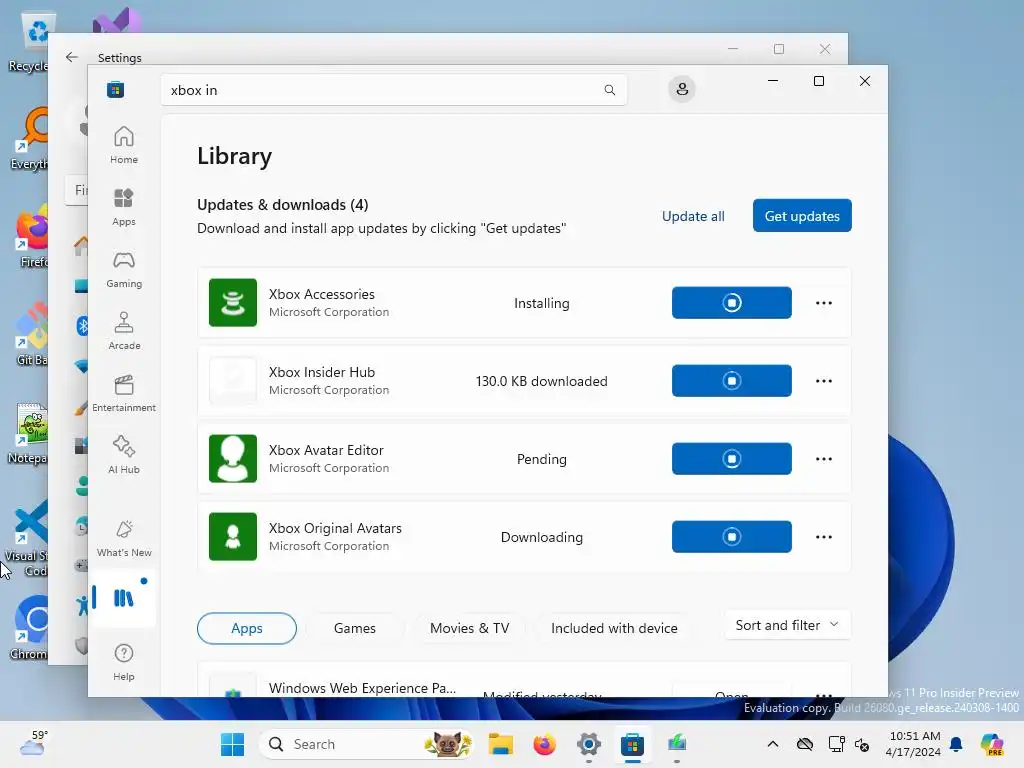Select the Games filter tab
This screenshot has height=768, width=1024.
(355, 628)
